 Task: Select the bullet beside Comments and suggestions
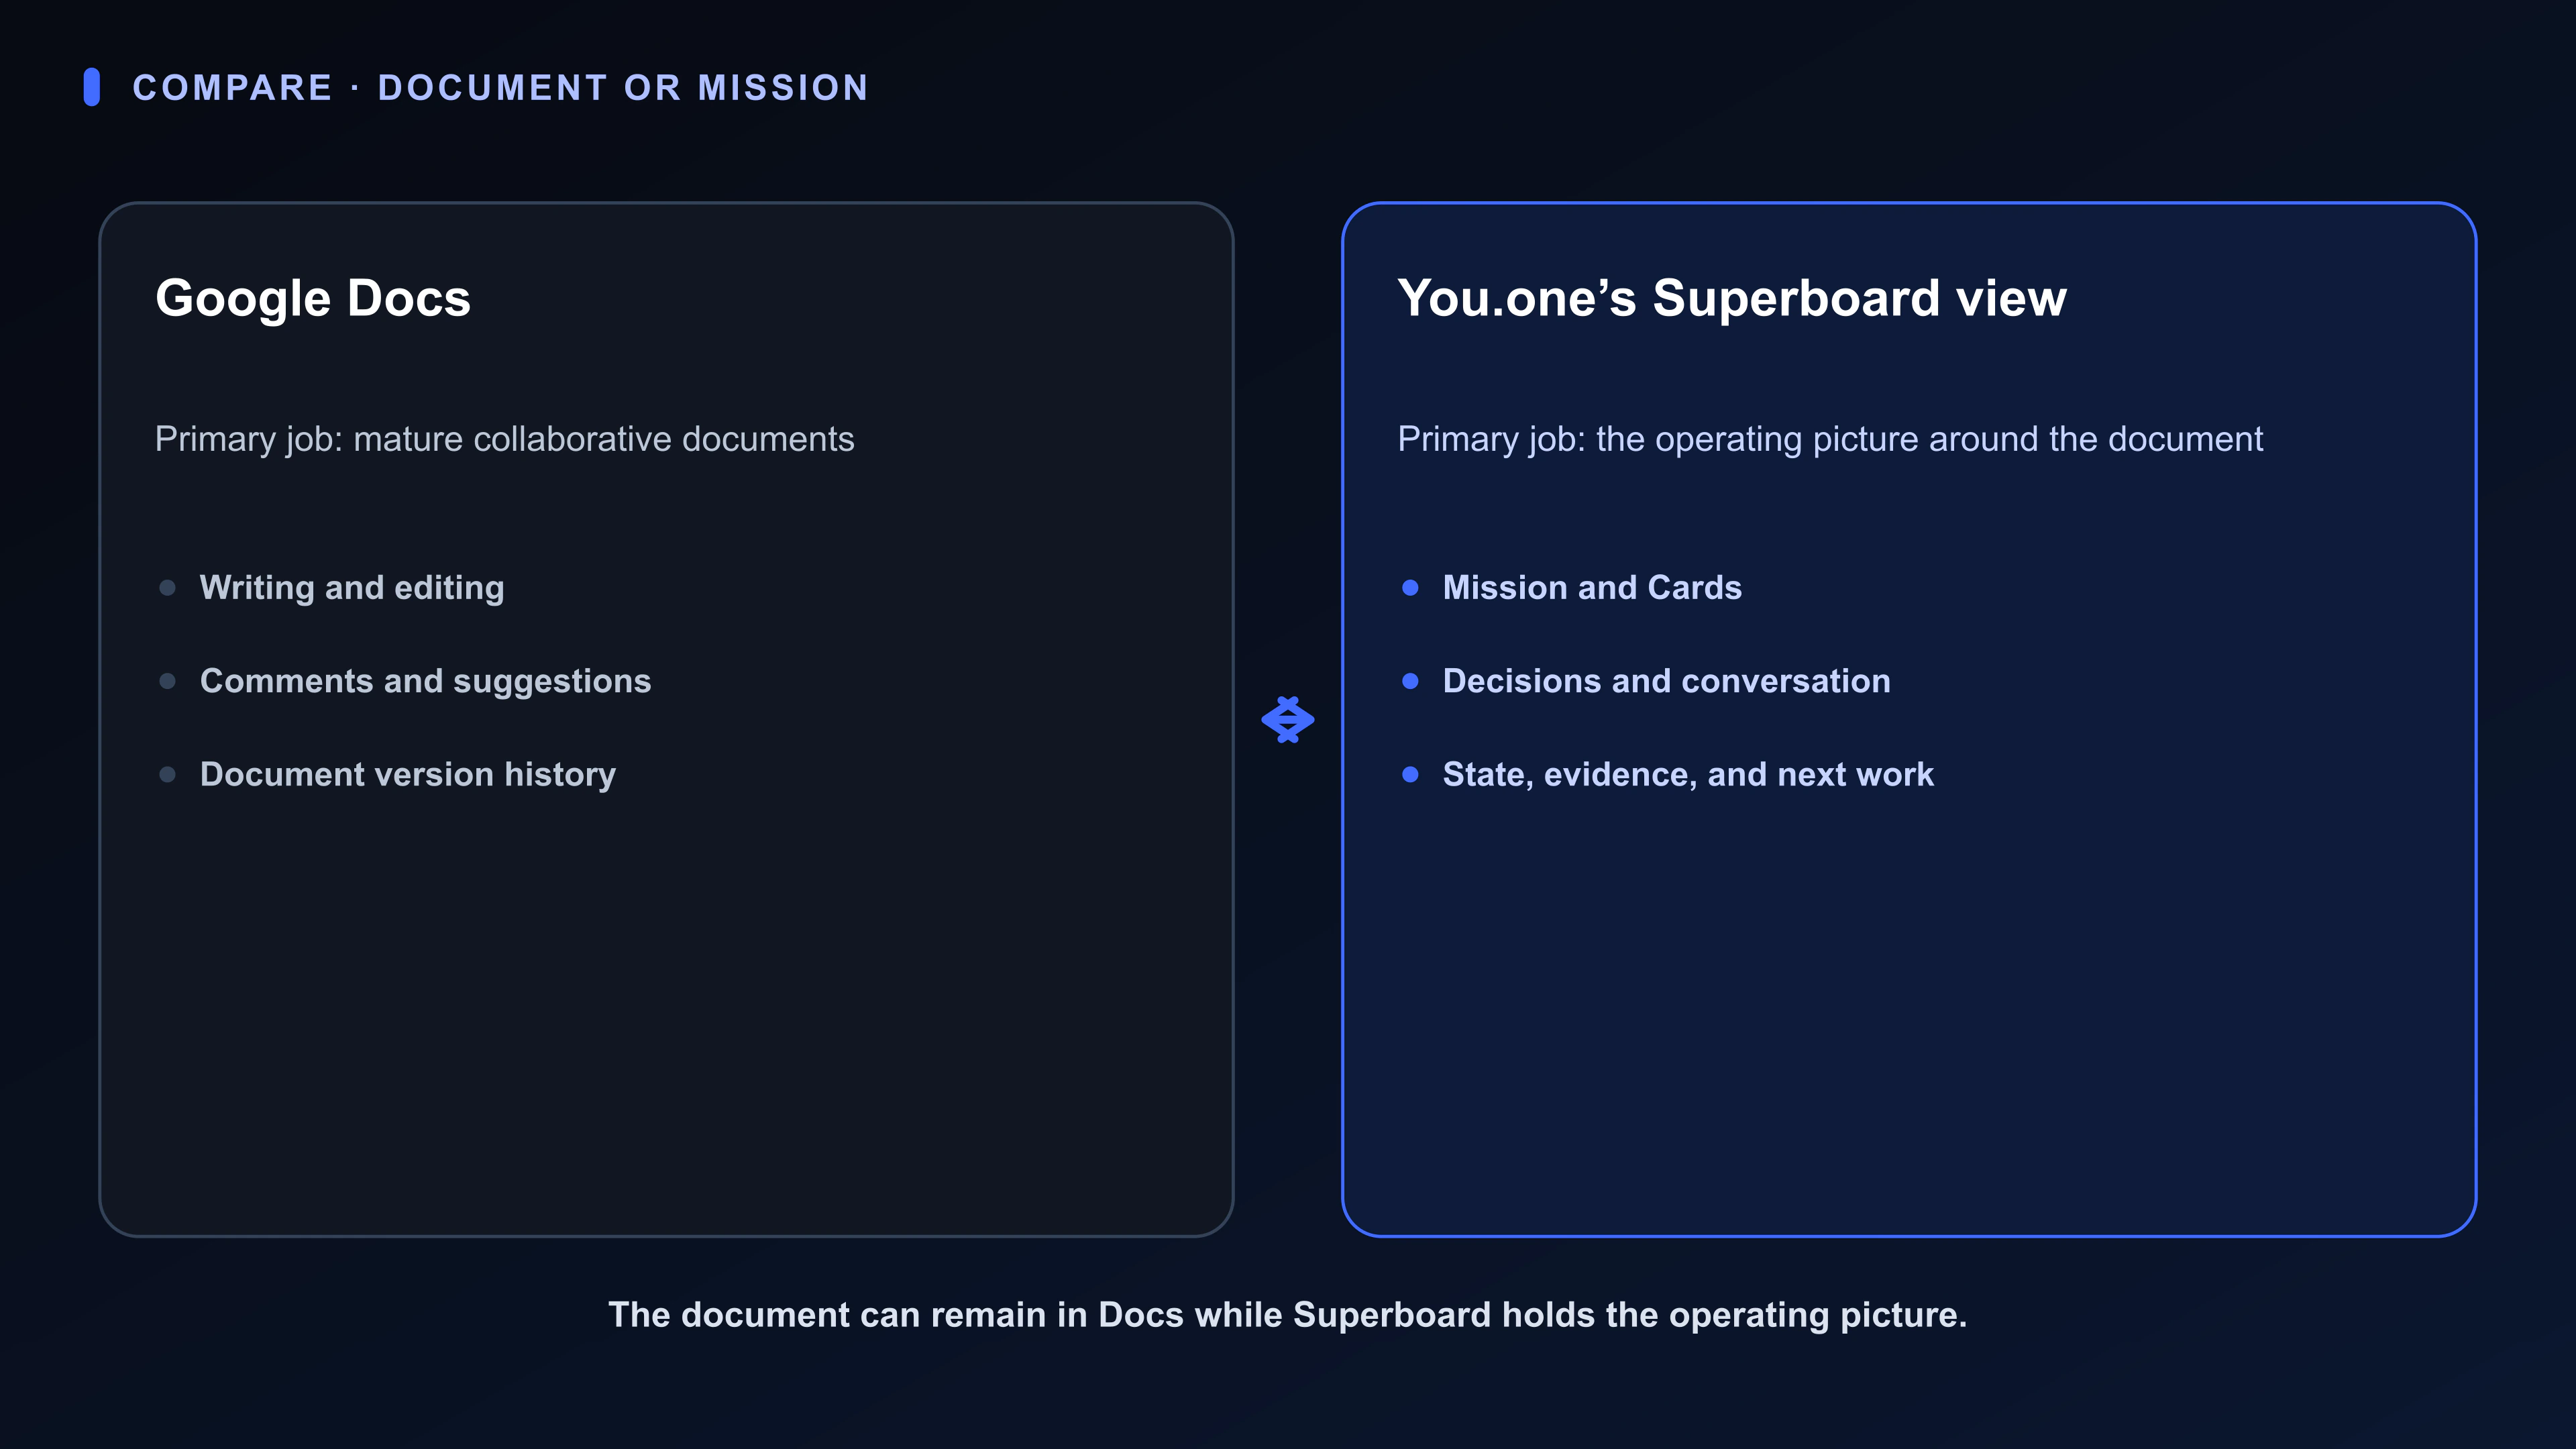pyautogui.click(x=167, y=681)
